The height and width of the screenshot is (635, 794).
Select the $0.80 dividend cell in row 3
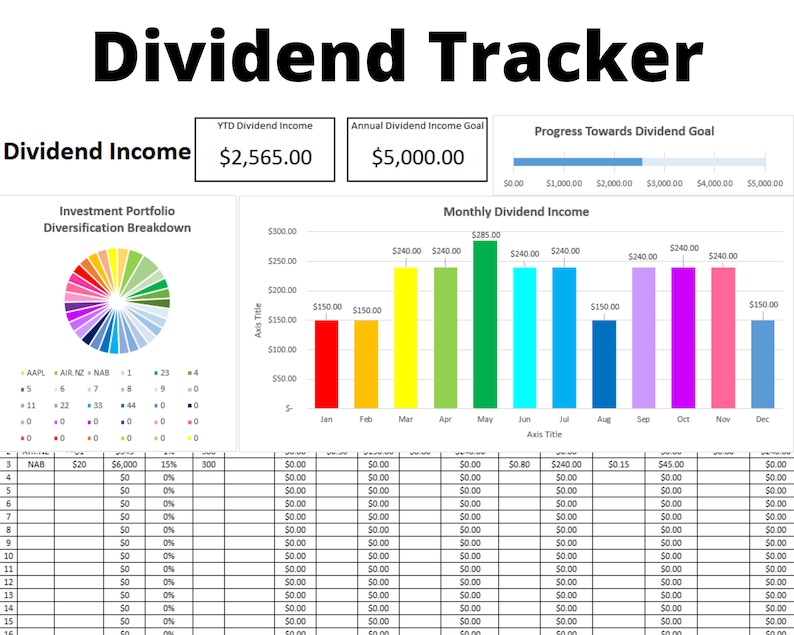click(520, 464)
